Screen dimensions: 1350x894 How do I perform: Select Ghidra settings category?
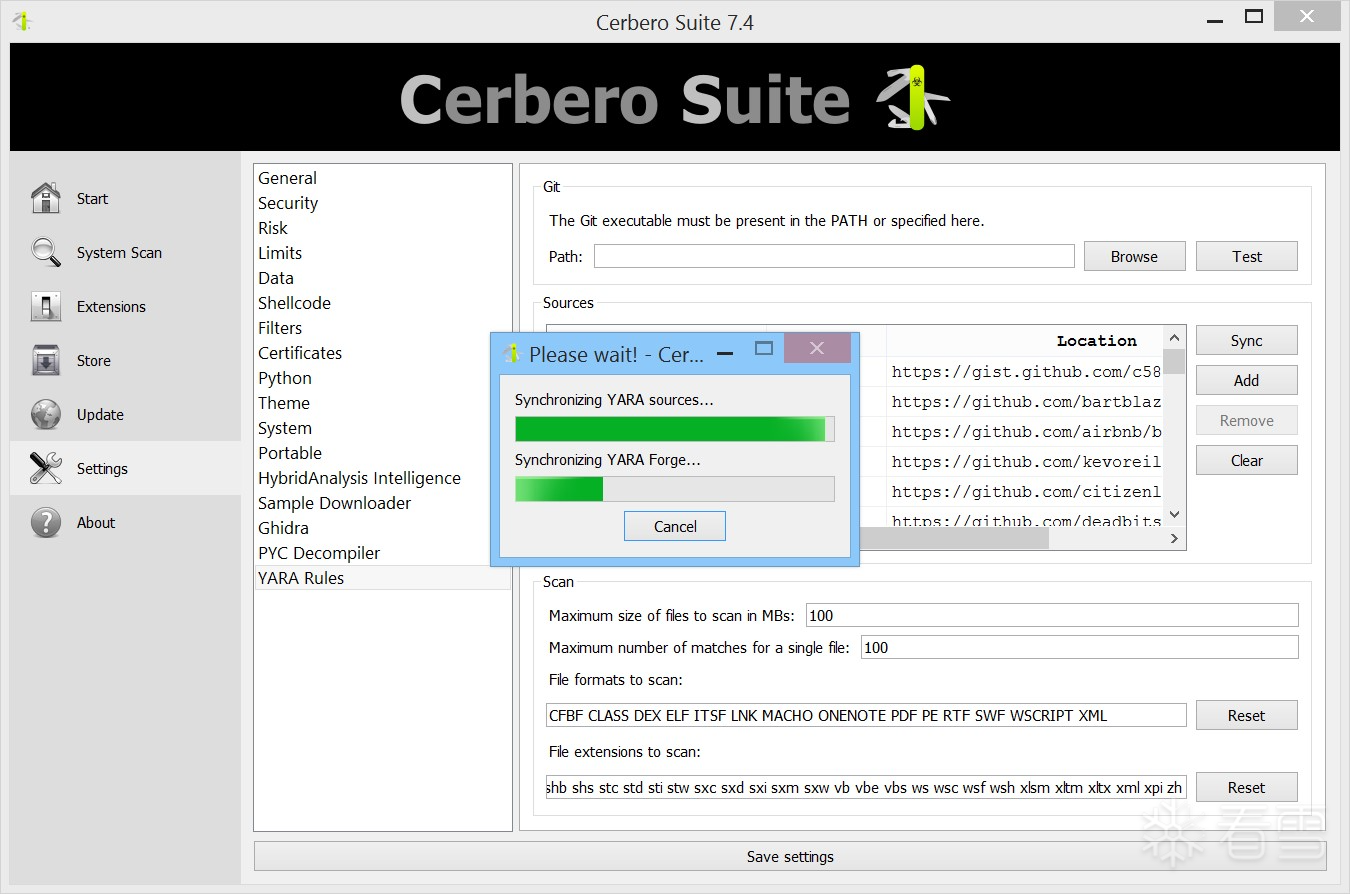[x=382, y=528]
